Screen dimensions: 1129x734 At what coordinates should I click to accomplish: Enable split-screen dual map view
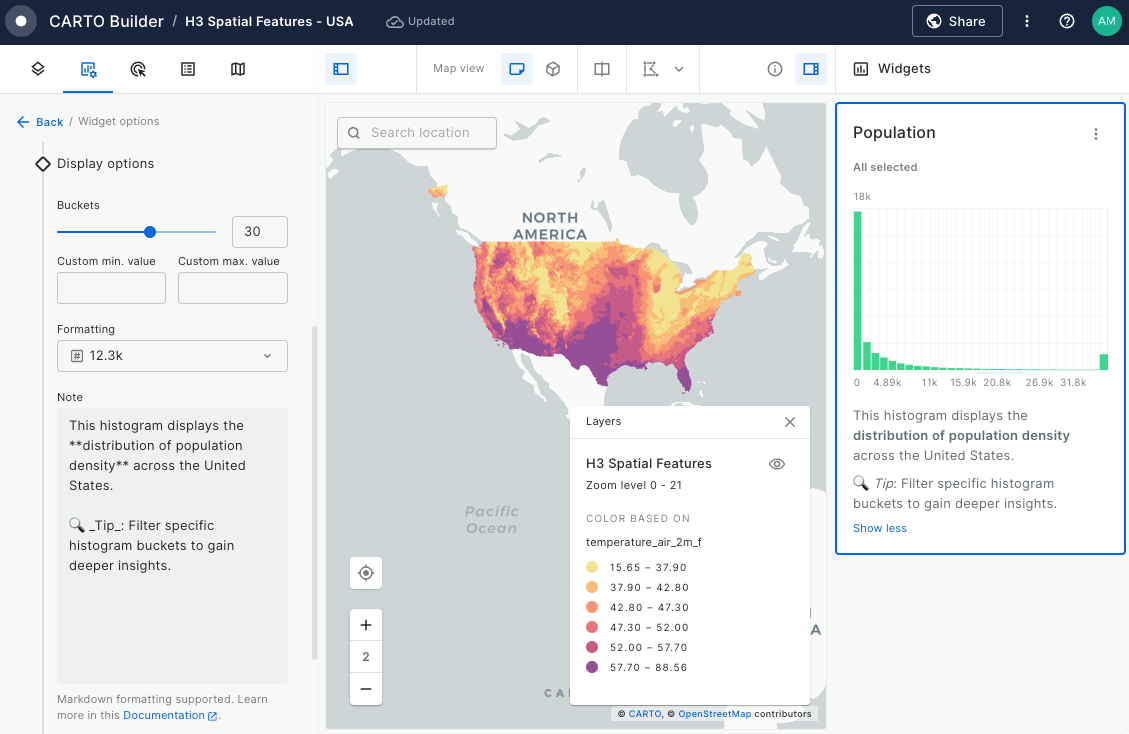pos(602,69)
